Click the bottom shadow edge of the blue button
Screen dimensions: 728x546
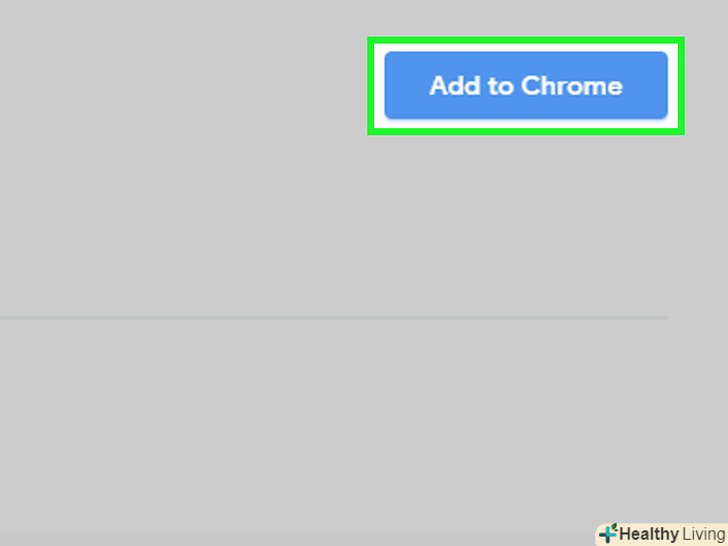click(x=526, y=118)
